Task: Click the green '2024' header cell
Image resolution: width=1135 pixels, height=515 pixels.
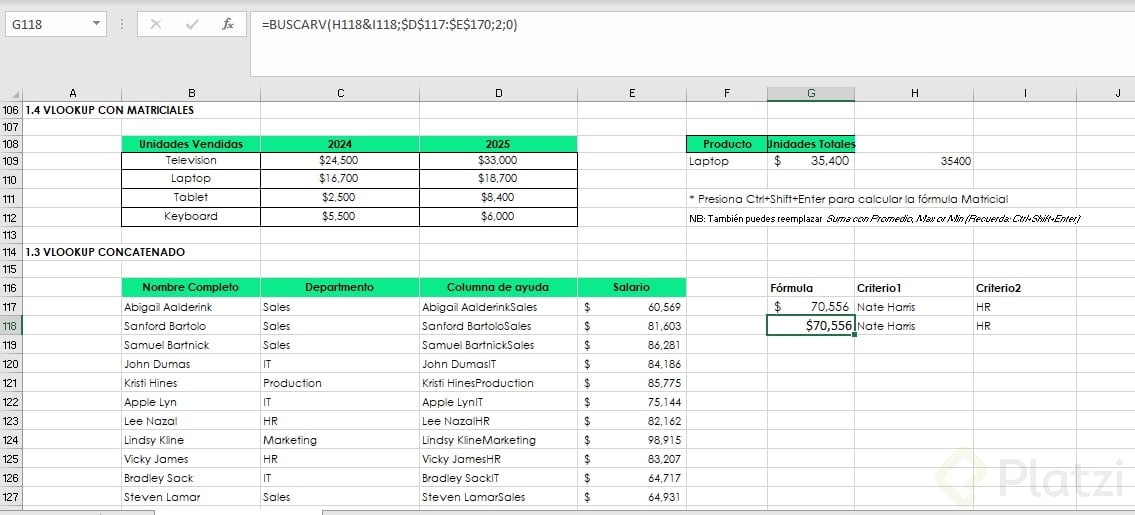Action: pos(340,143)
